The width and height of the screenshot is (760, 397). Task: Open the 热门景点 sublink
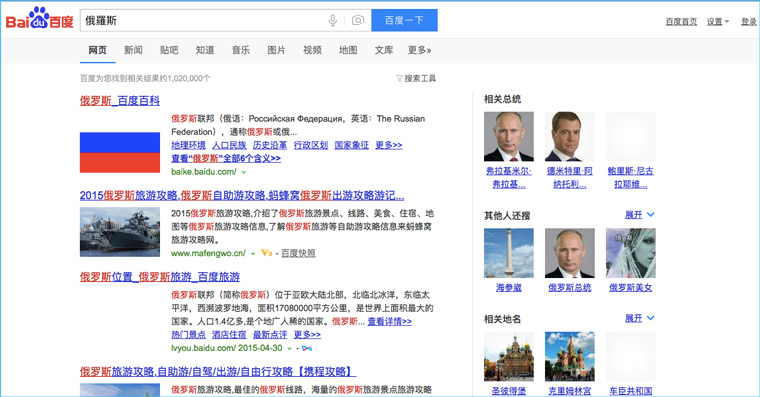[x=188, y=335]
